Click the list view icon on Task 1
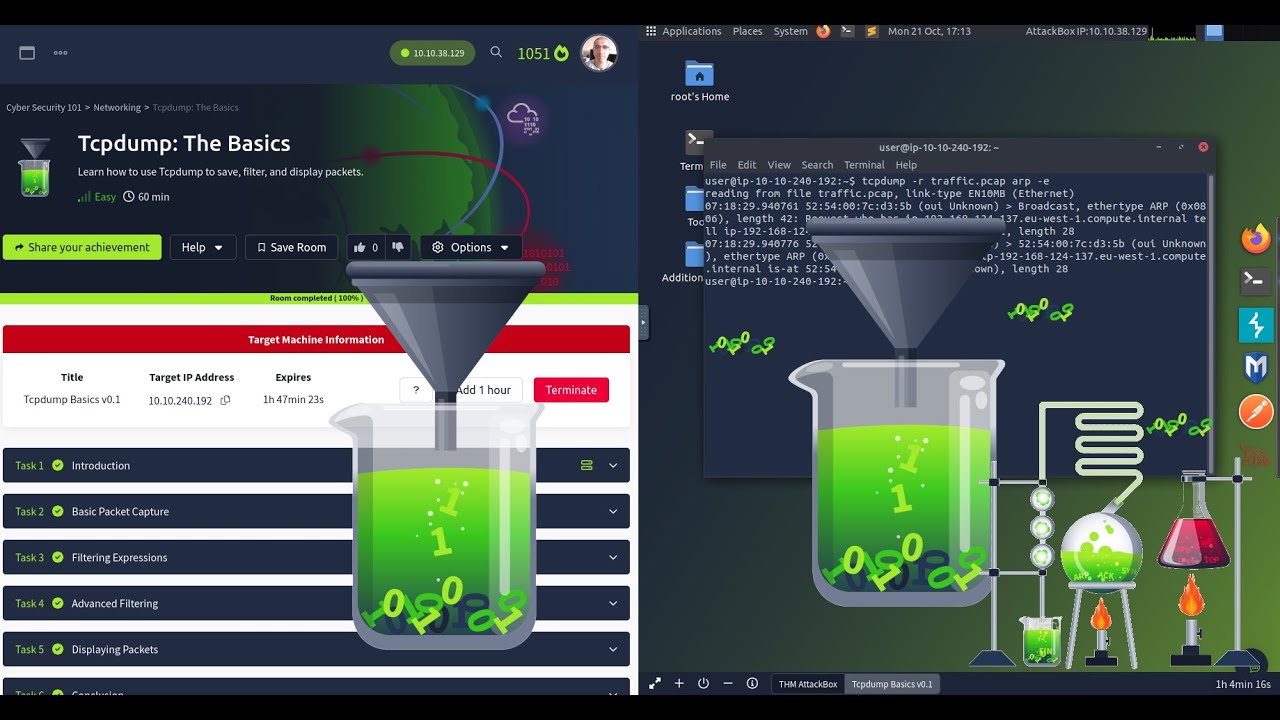The image size is (1280, 720). (587, 465)
